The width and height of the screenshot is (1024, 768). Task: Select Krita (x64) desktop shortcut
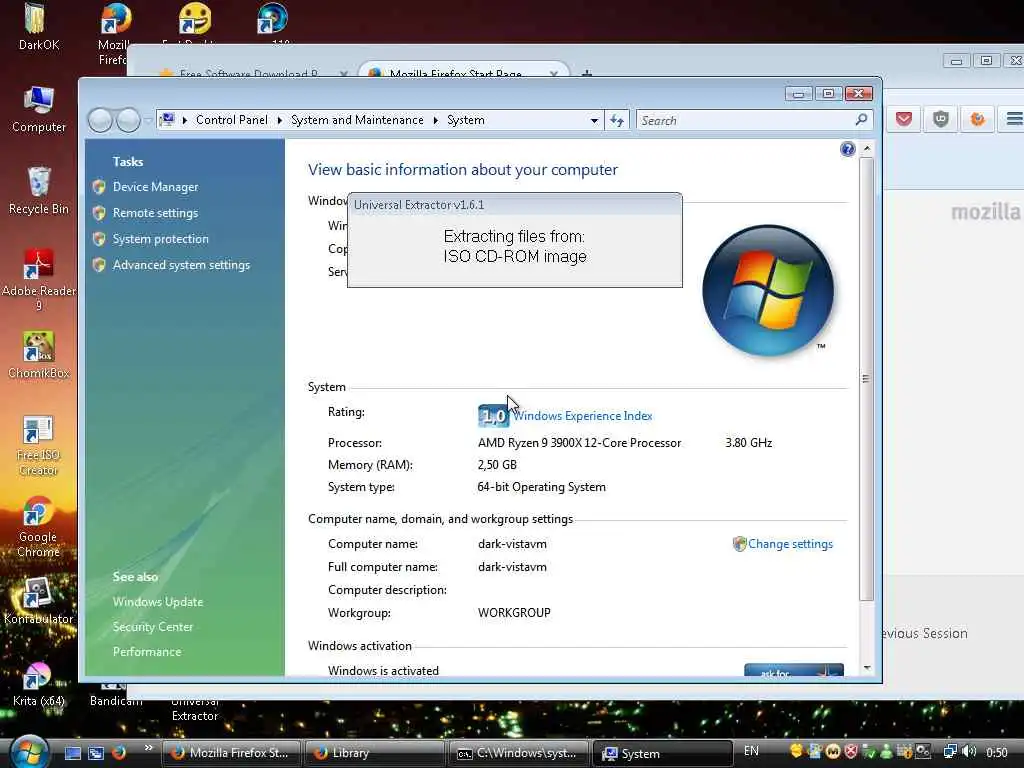click(39, 684)
